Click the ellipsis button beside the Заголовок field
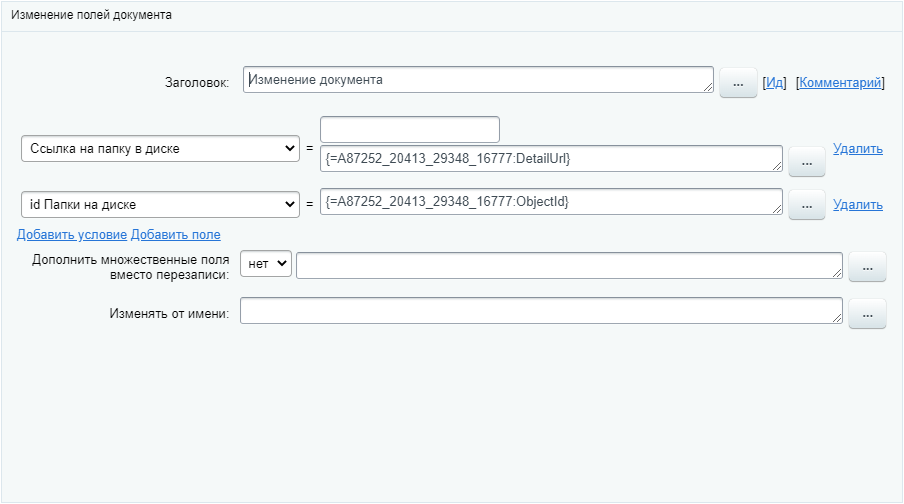The width and height of the screenshot is (904, 504). (x=738, y=85)
